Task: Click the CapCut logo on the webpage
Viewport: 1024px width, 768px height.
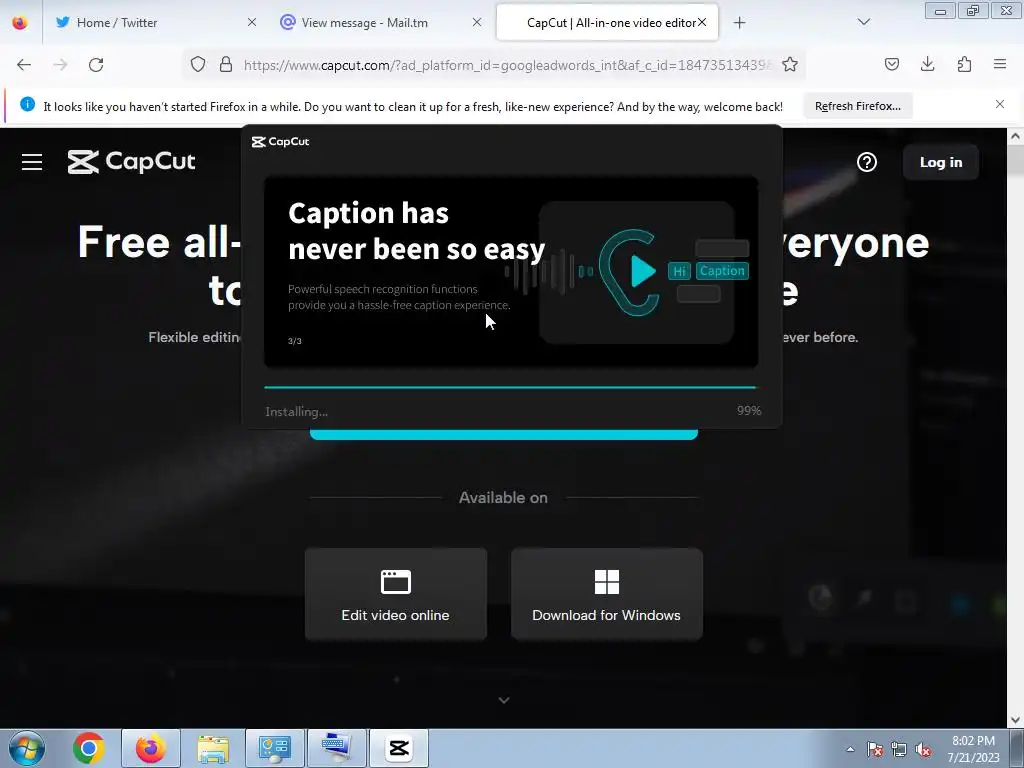Action: (x=131, y=161)
